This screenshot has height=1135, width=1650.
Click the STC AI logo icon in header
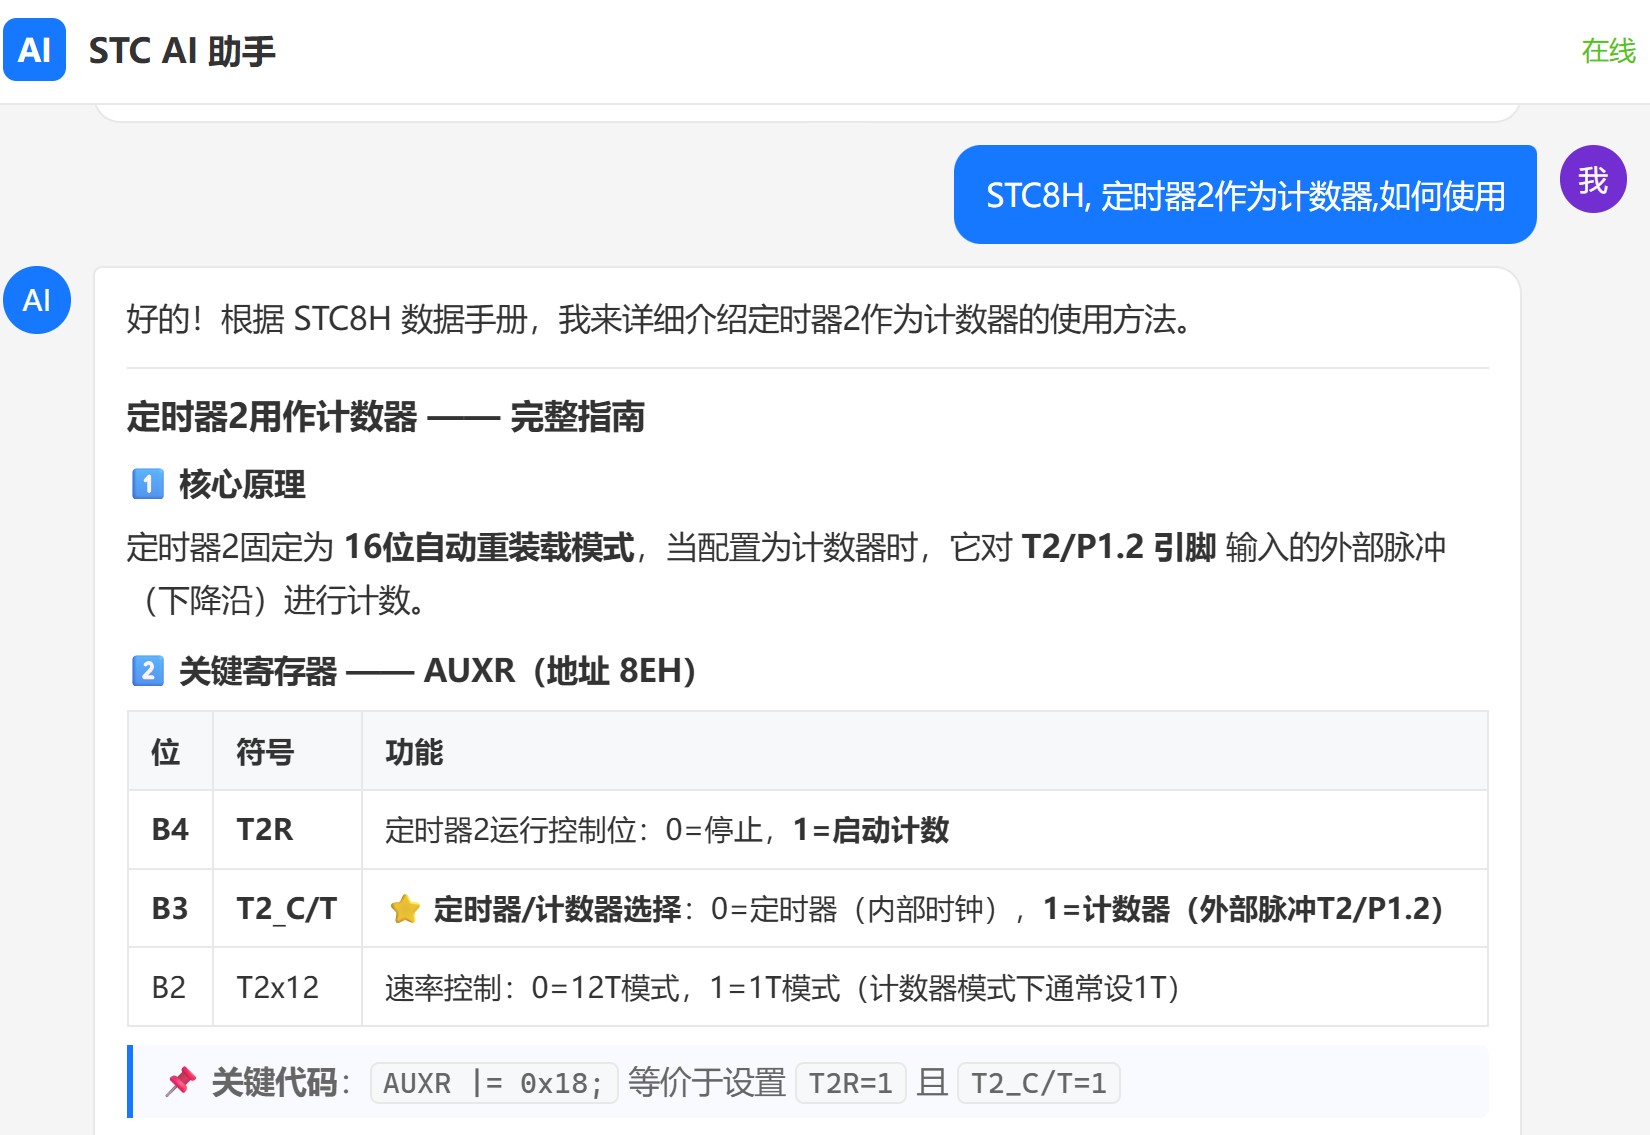[35, 49]
